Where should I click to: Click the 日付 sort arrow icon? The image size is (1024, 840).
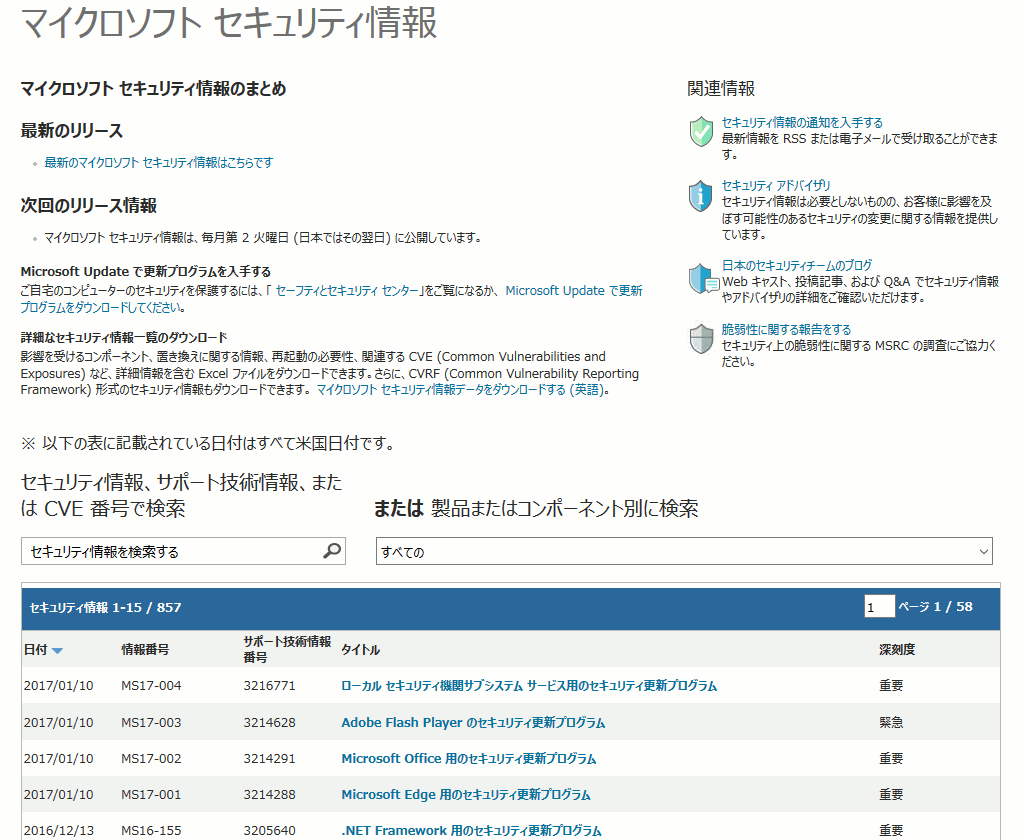tap(57, 651)
